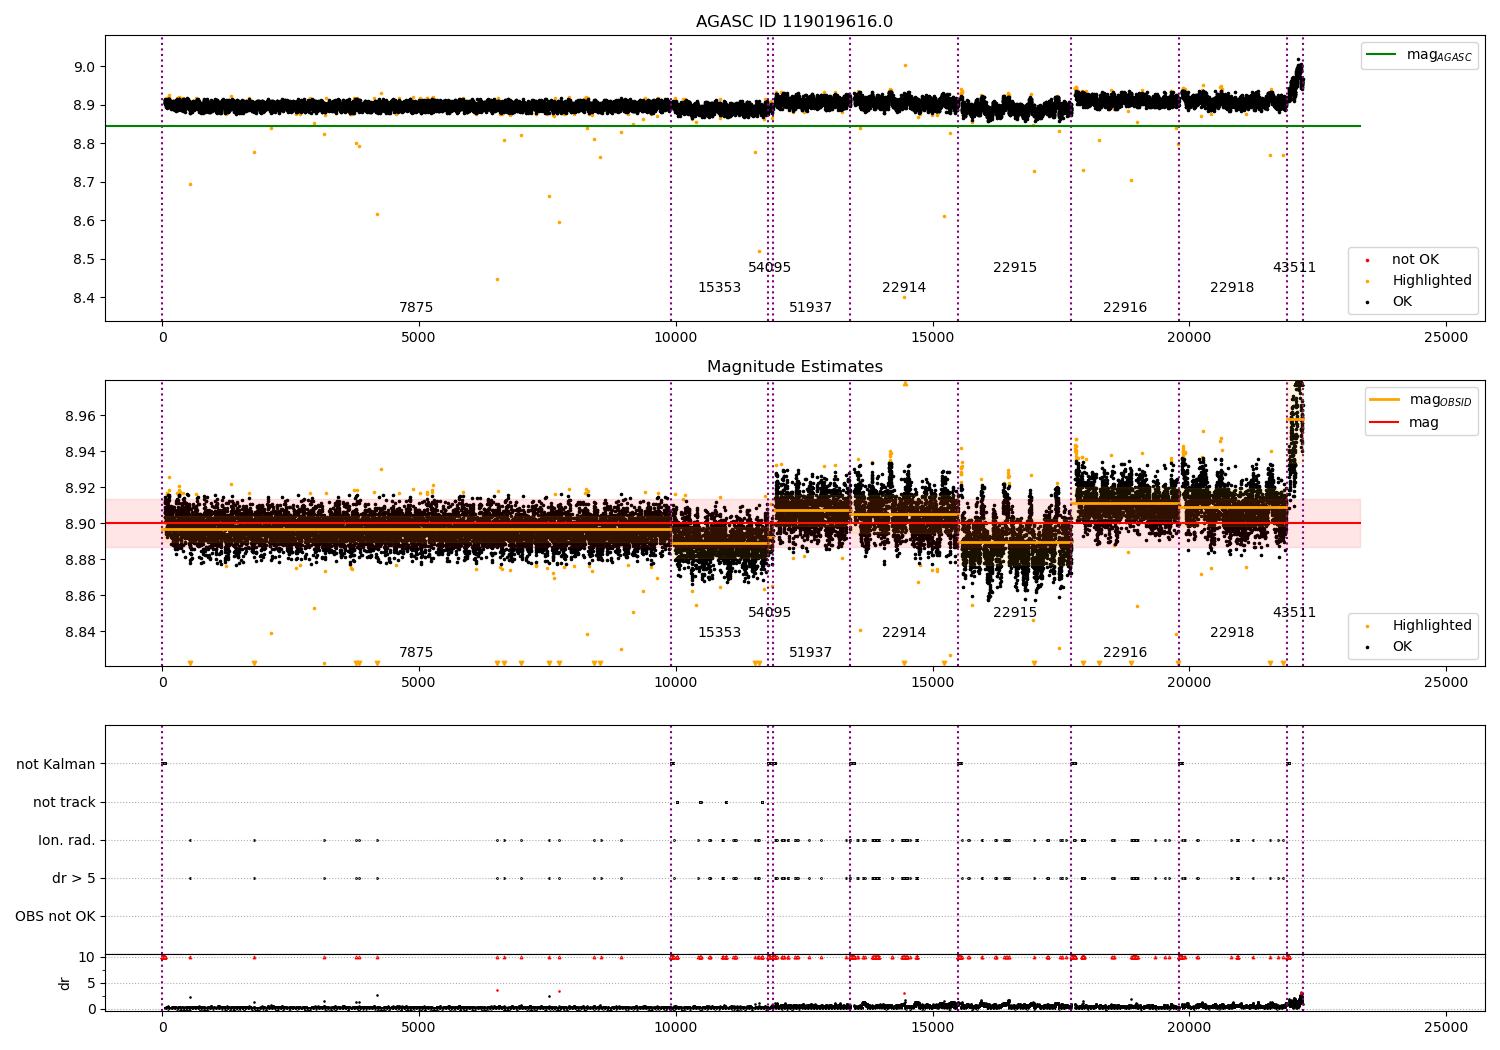
Task: Click the 15000 x-axis tick of bottom plot
Action: [932, 1027]
